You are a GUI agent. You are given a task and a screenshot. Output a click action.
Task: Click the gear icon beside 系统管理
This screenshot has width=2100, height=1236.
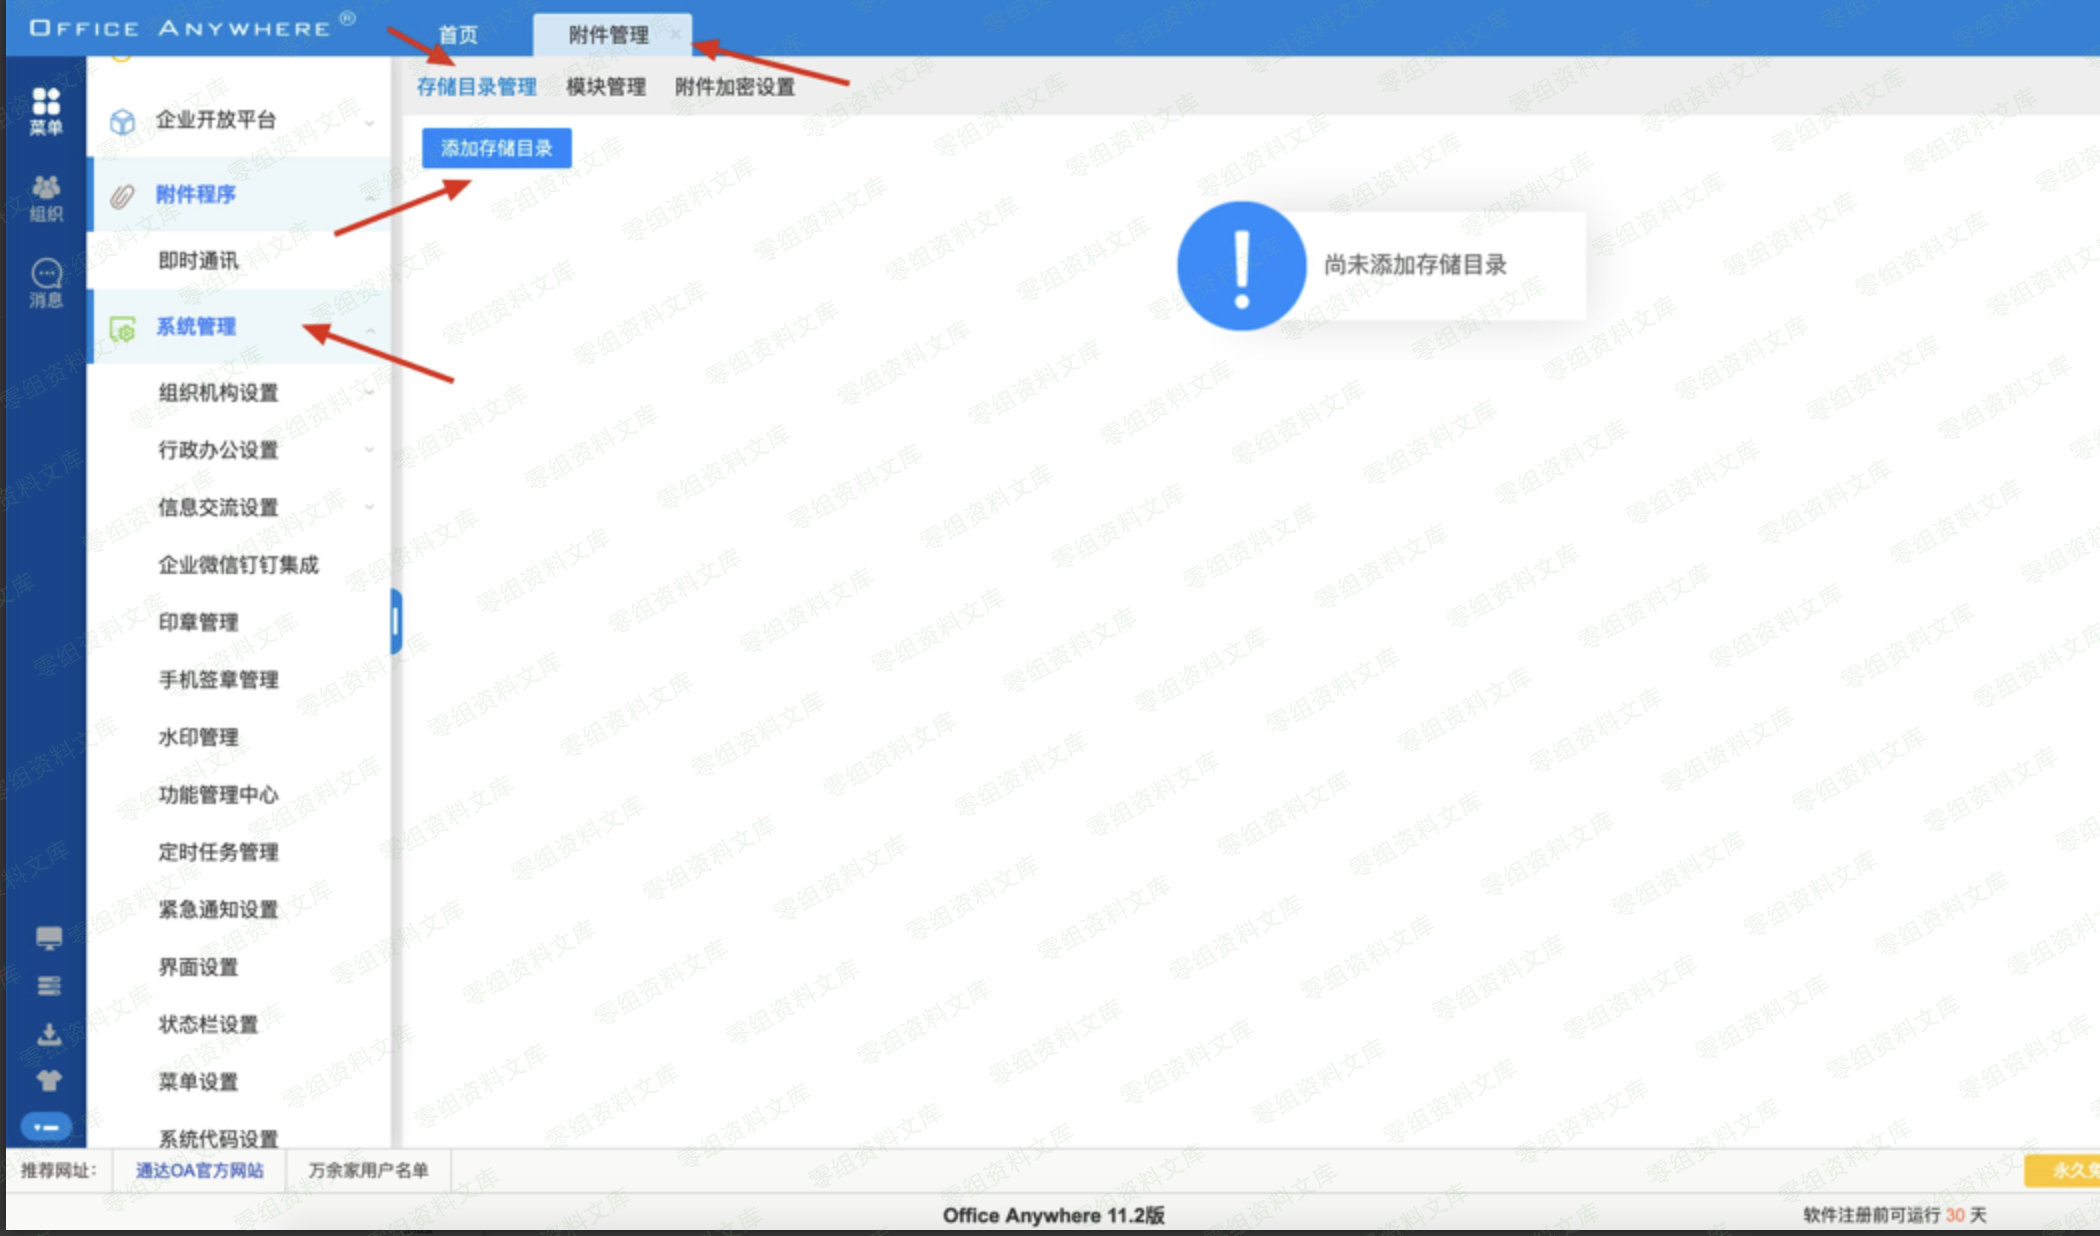[123, 327]
